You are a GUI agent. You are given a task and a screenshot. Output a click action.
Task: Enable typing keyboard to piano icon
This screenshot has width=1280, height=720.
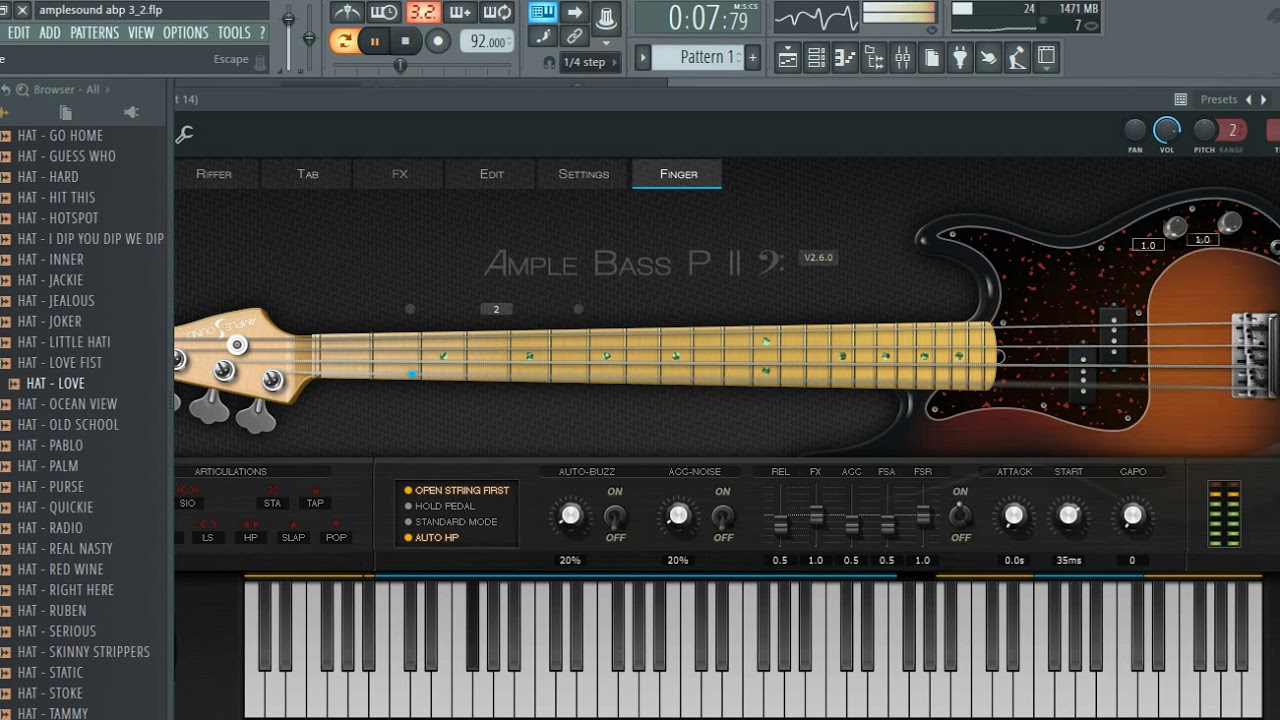pos(543,12)
